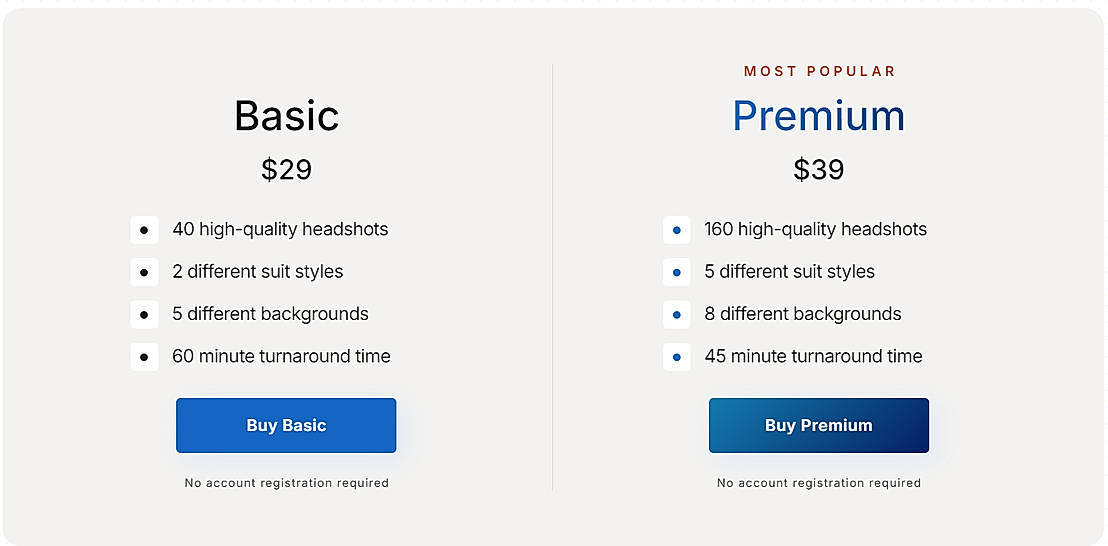Image resolution: width=1108 pixels, height=546 pixels.
Task: Click bullet icon beside 45 minute turnaround time
Action: pos(677,356)
